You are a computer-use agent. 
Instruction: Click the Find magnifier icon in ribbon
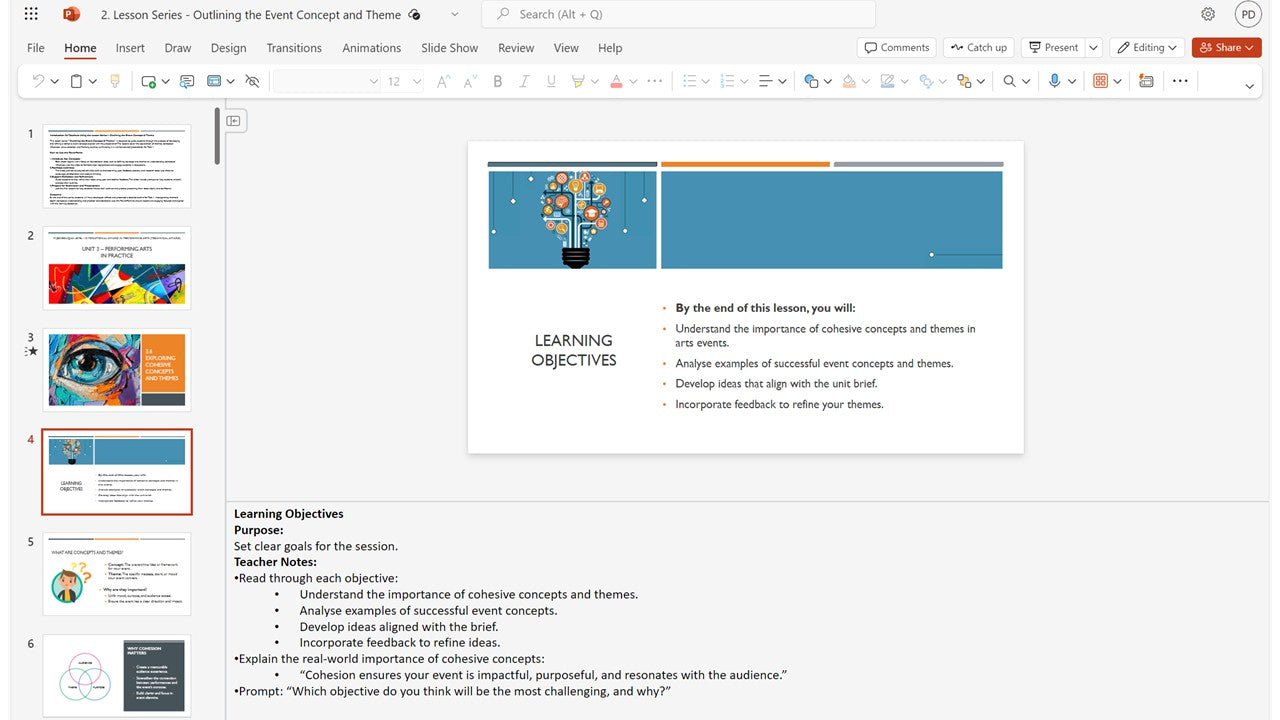coord(1010,82)
